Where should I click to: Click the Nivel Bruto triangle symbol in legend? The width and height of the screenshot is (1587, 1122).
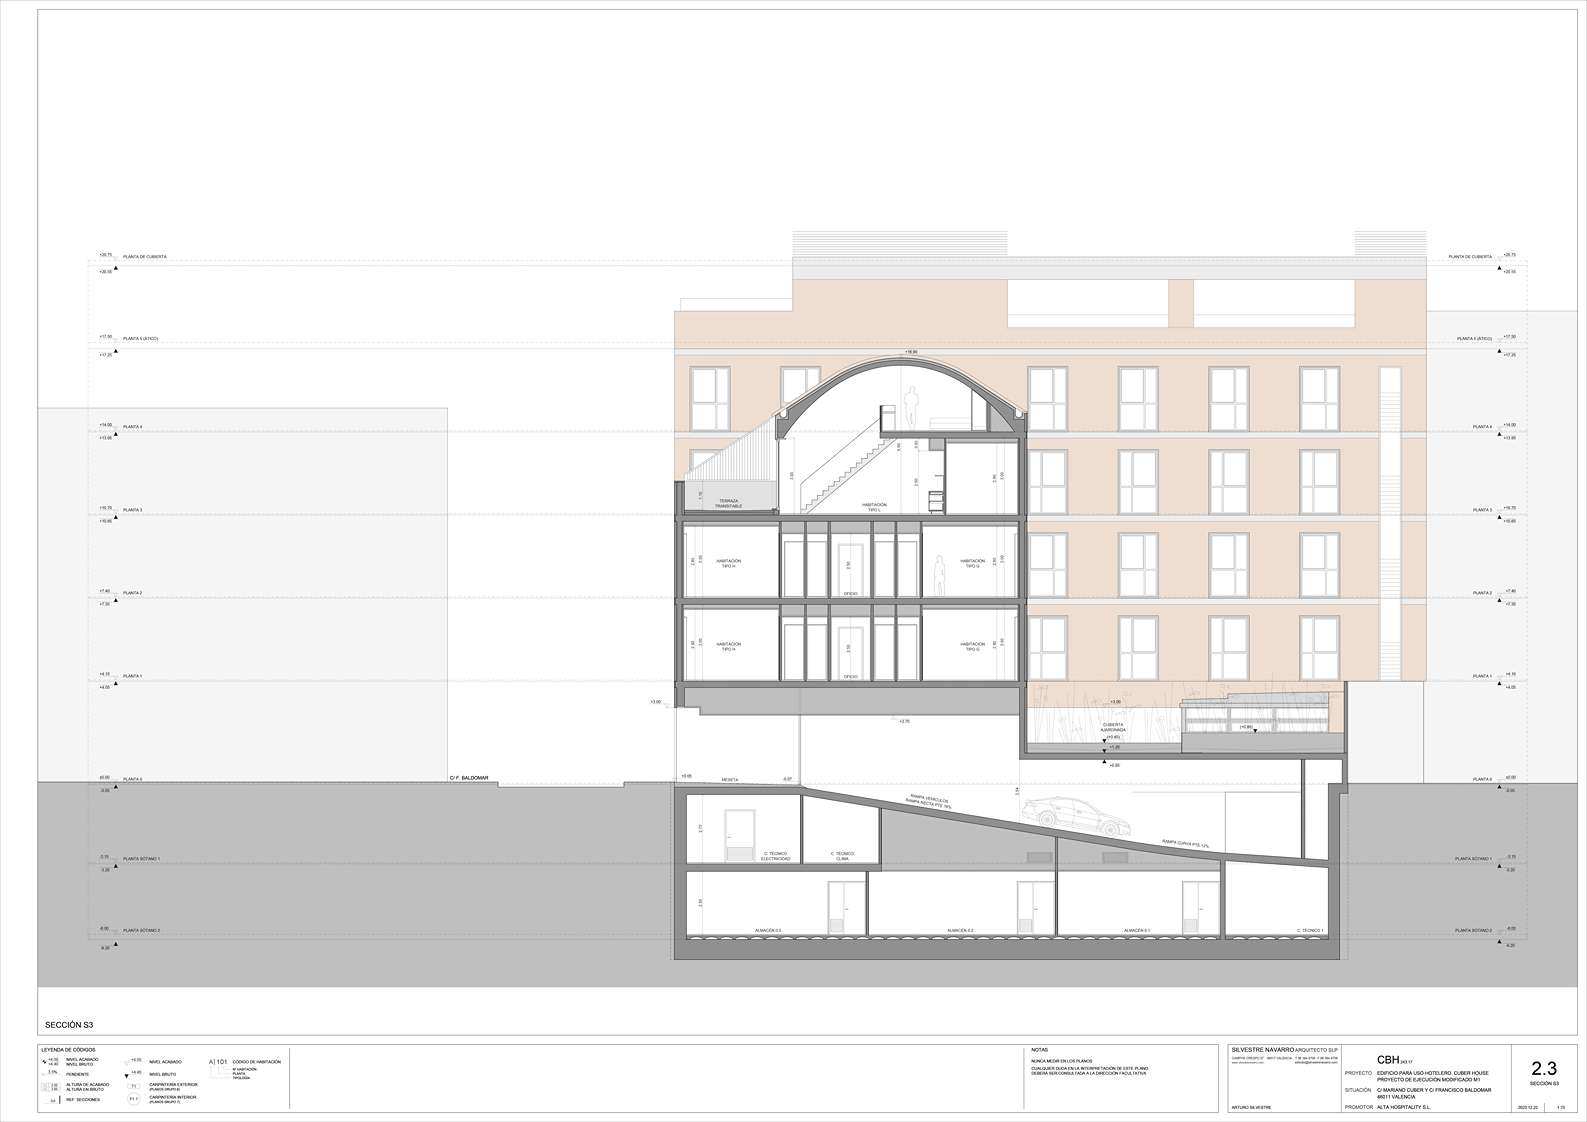point(128,1075)
